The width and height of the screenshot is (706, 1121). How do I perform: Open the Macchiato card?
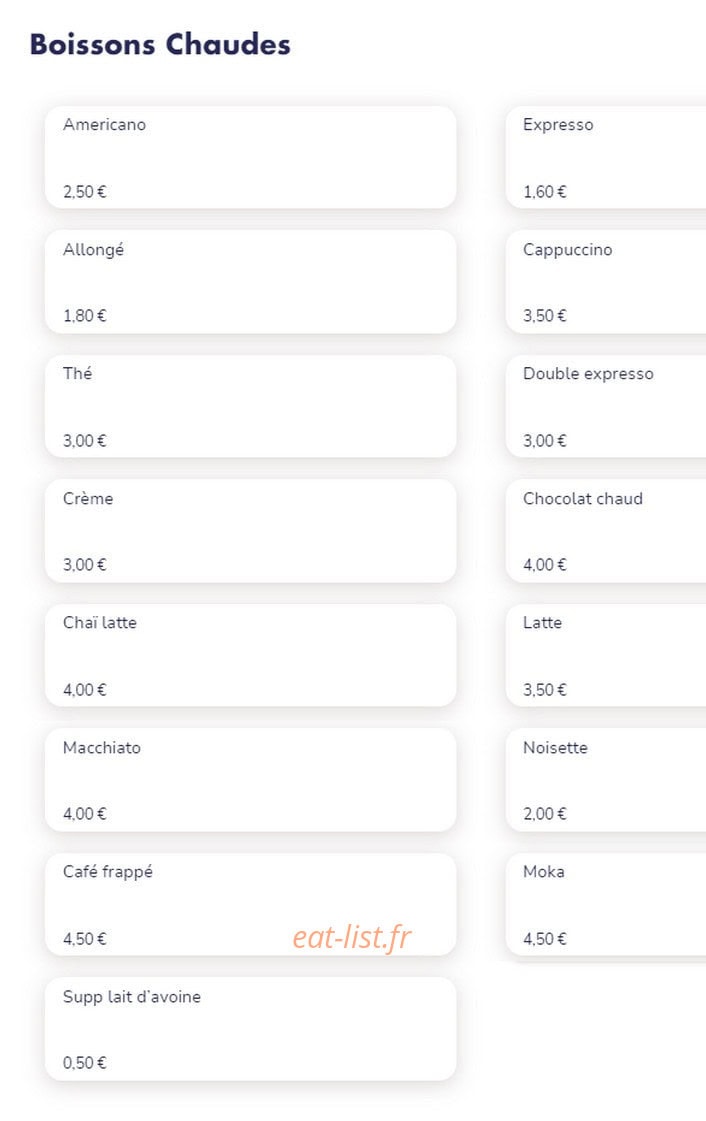251,779
